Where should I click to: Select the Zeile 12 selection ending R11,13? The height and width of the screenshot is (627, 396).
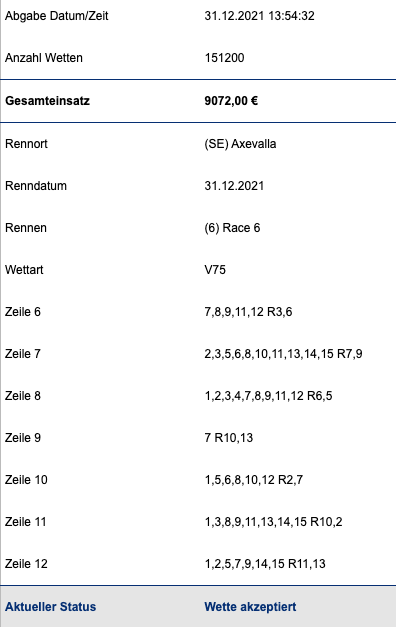pyautogui.click(x=265, y=564)
